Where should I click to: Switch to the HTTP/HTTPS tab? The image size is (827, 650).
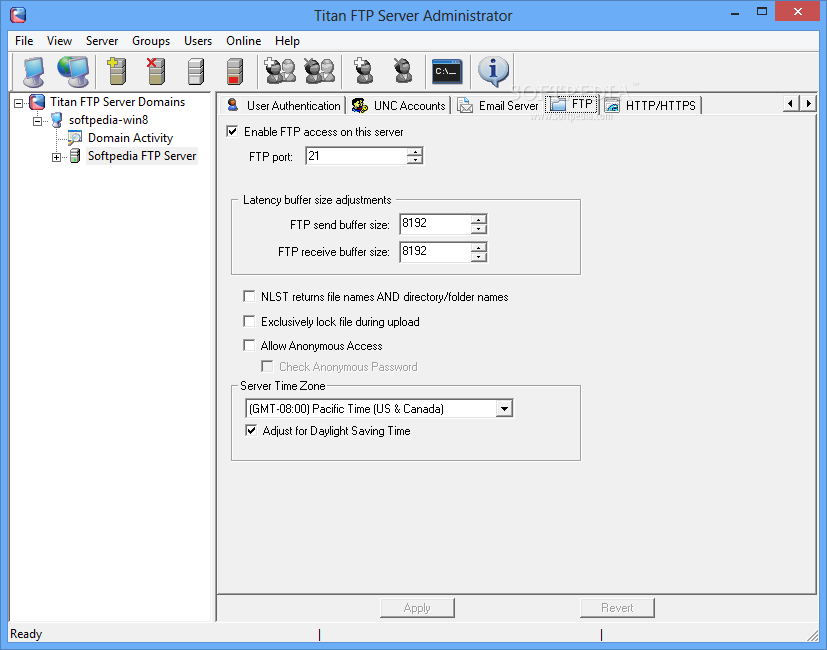click(651, 106)
